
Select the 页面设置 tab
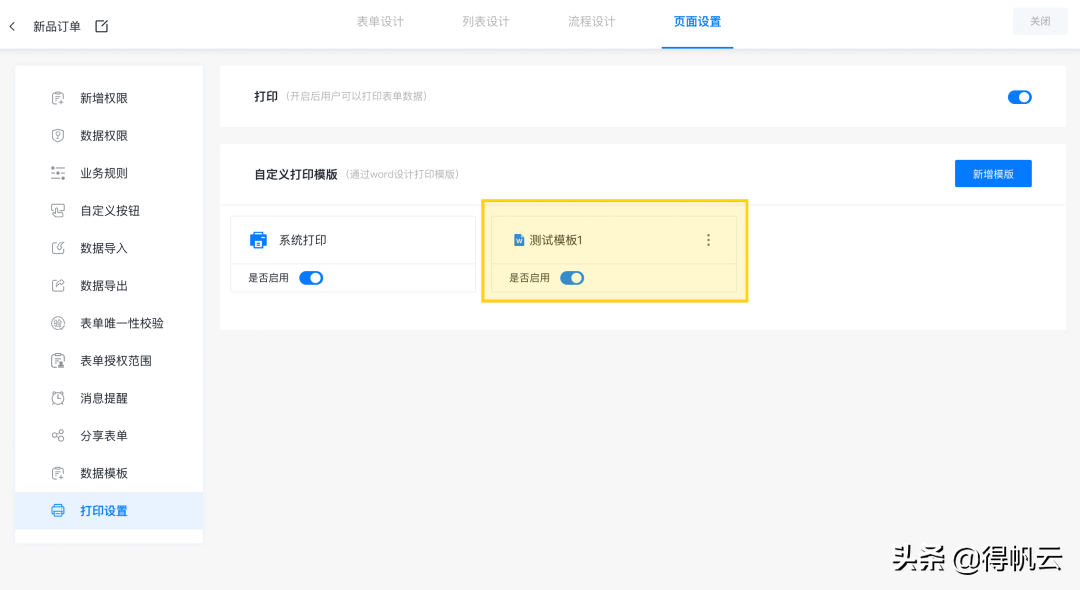click(x=697, y=22)
